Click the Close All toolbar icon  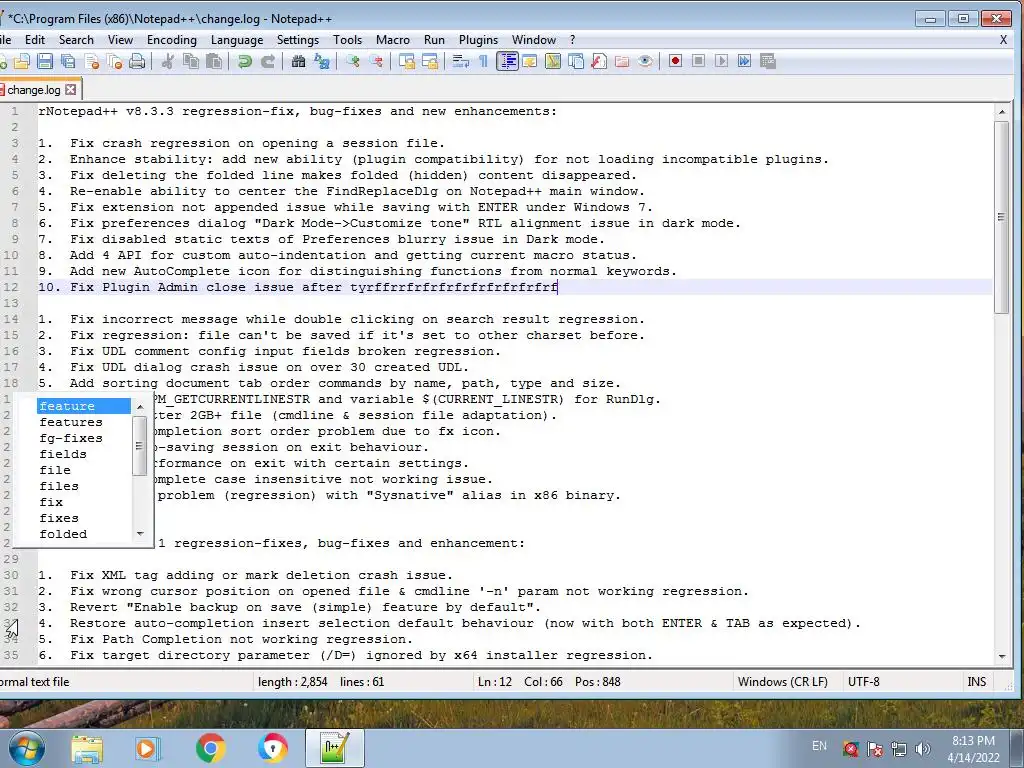pos(114,61)
